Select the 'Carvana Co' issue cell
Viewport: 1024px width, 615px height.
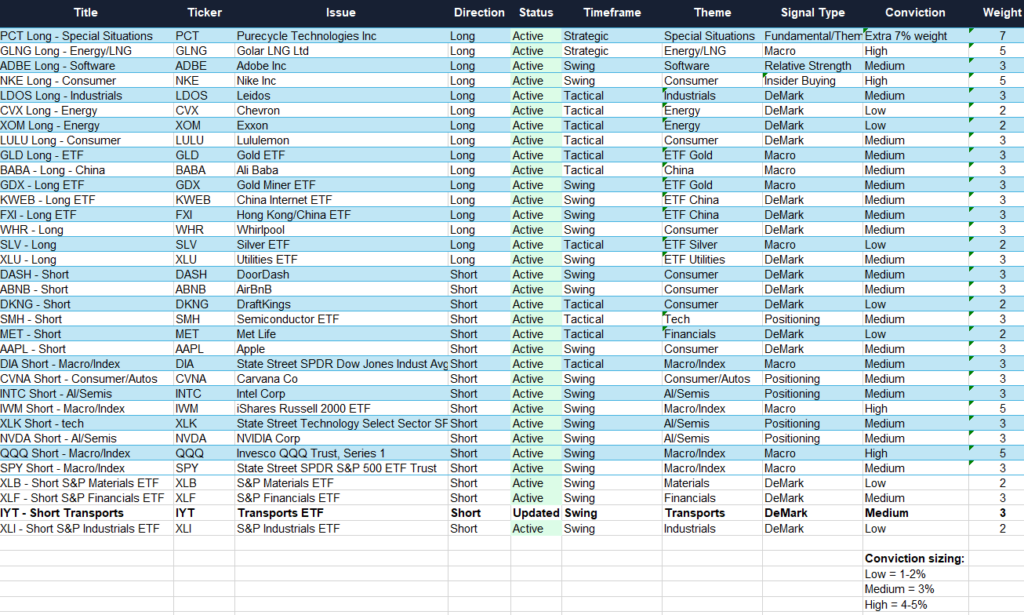pyautogui.click(x=341, y=379)
